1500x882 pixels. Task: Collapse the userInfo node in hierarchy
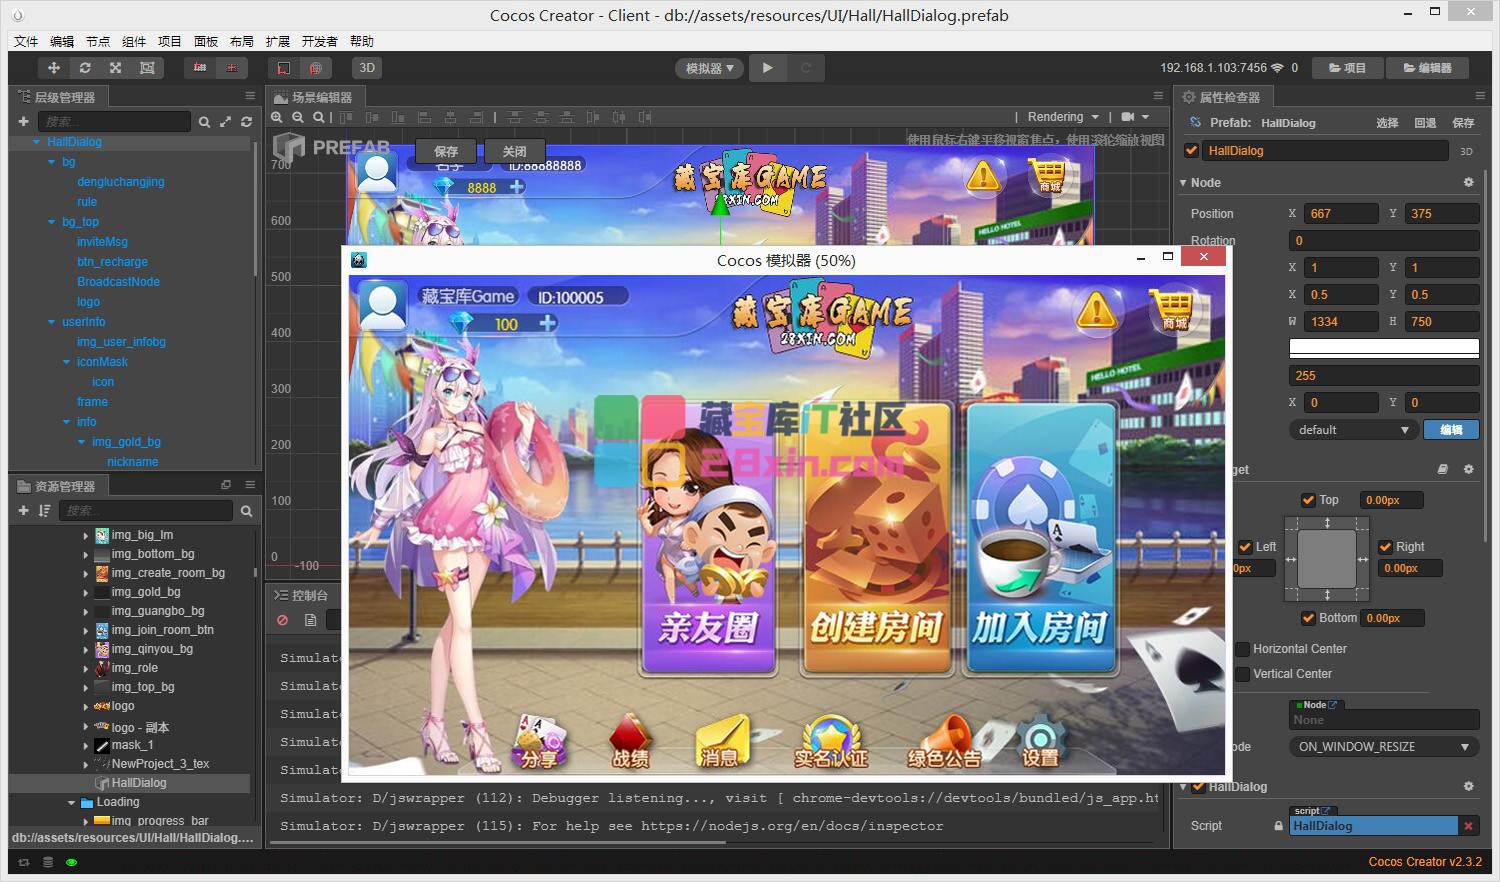[x=52, y=322]
